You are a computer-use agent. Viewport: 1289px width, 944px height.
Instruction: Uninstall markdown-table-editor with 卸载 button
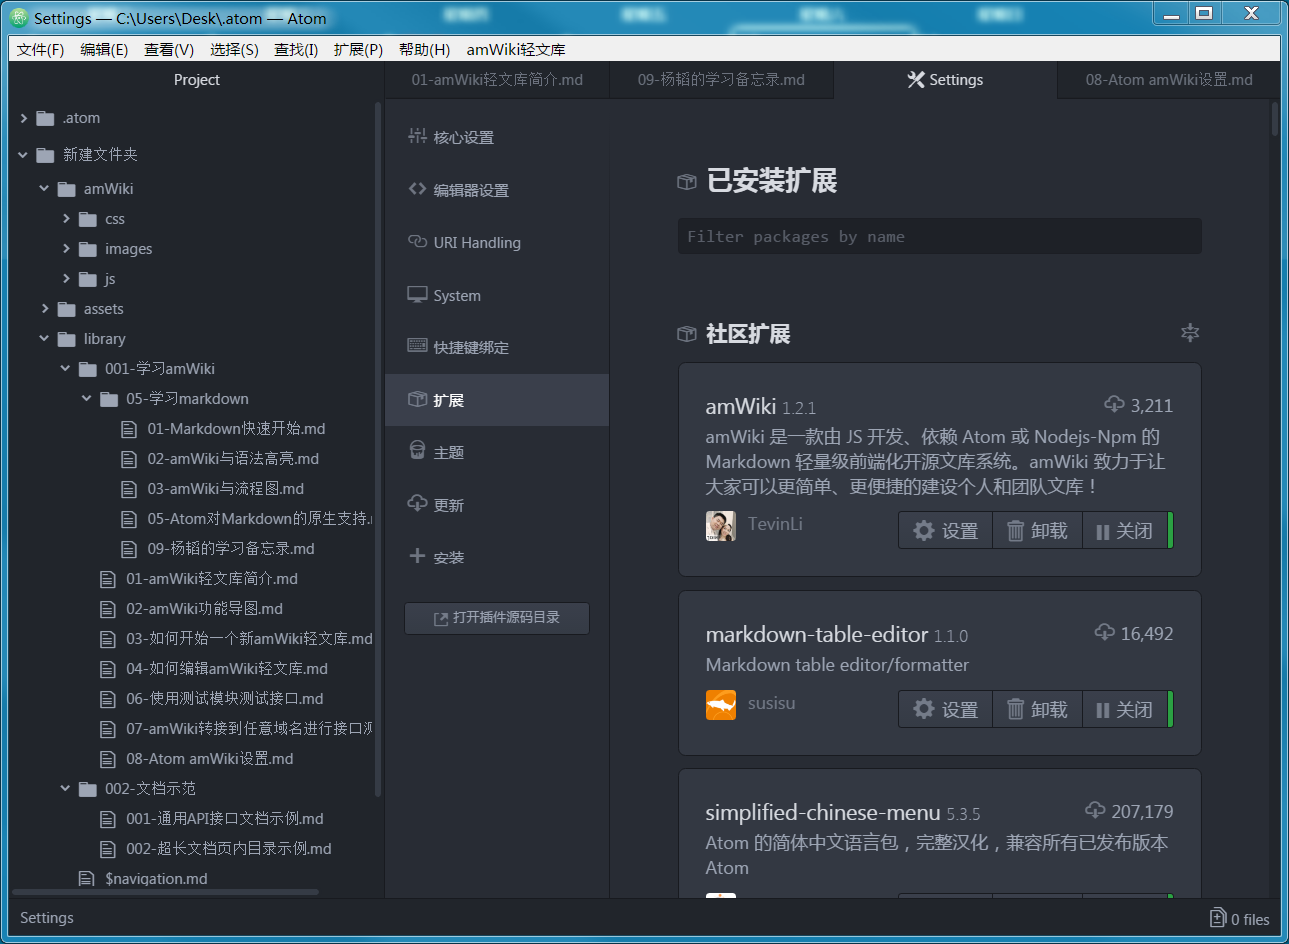click(1038, 710)
